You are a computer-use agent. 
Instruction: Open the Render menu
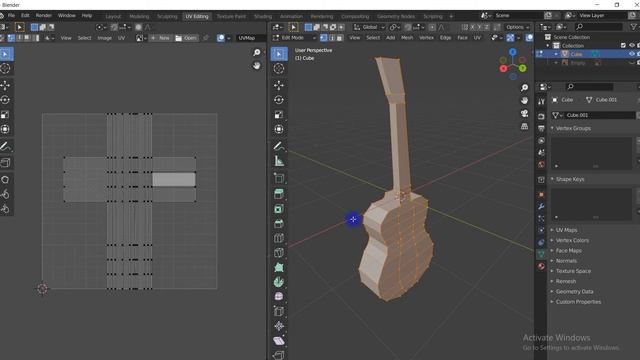[44, 16]
